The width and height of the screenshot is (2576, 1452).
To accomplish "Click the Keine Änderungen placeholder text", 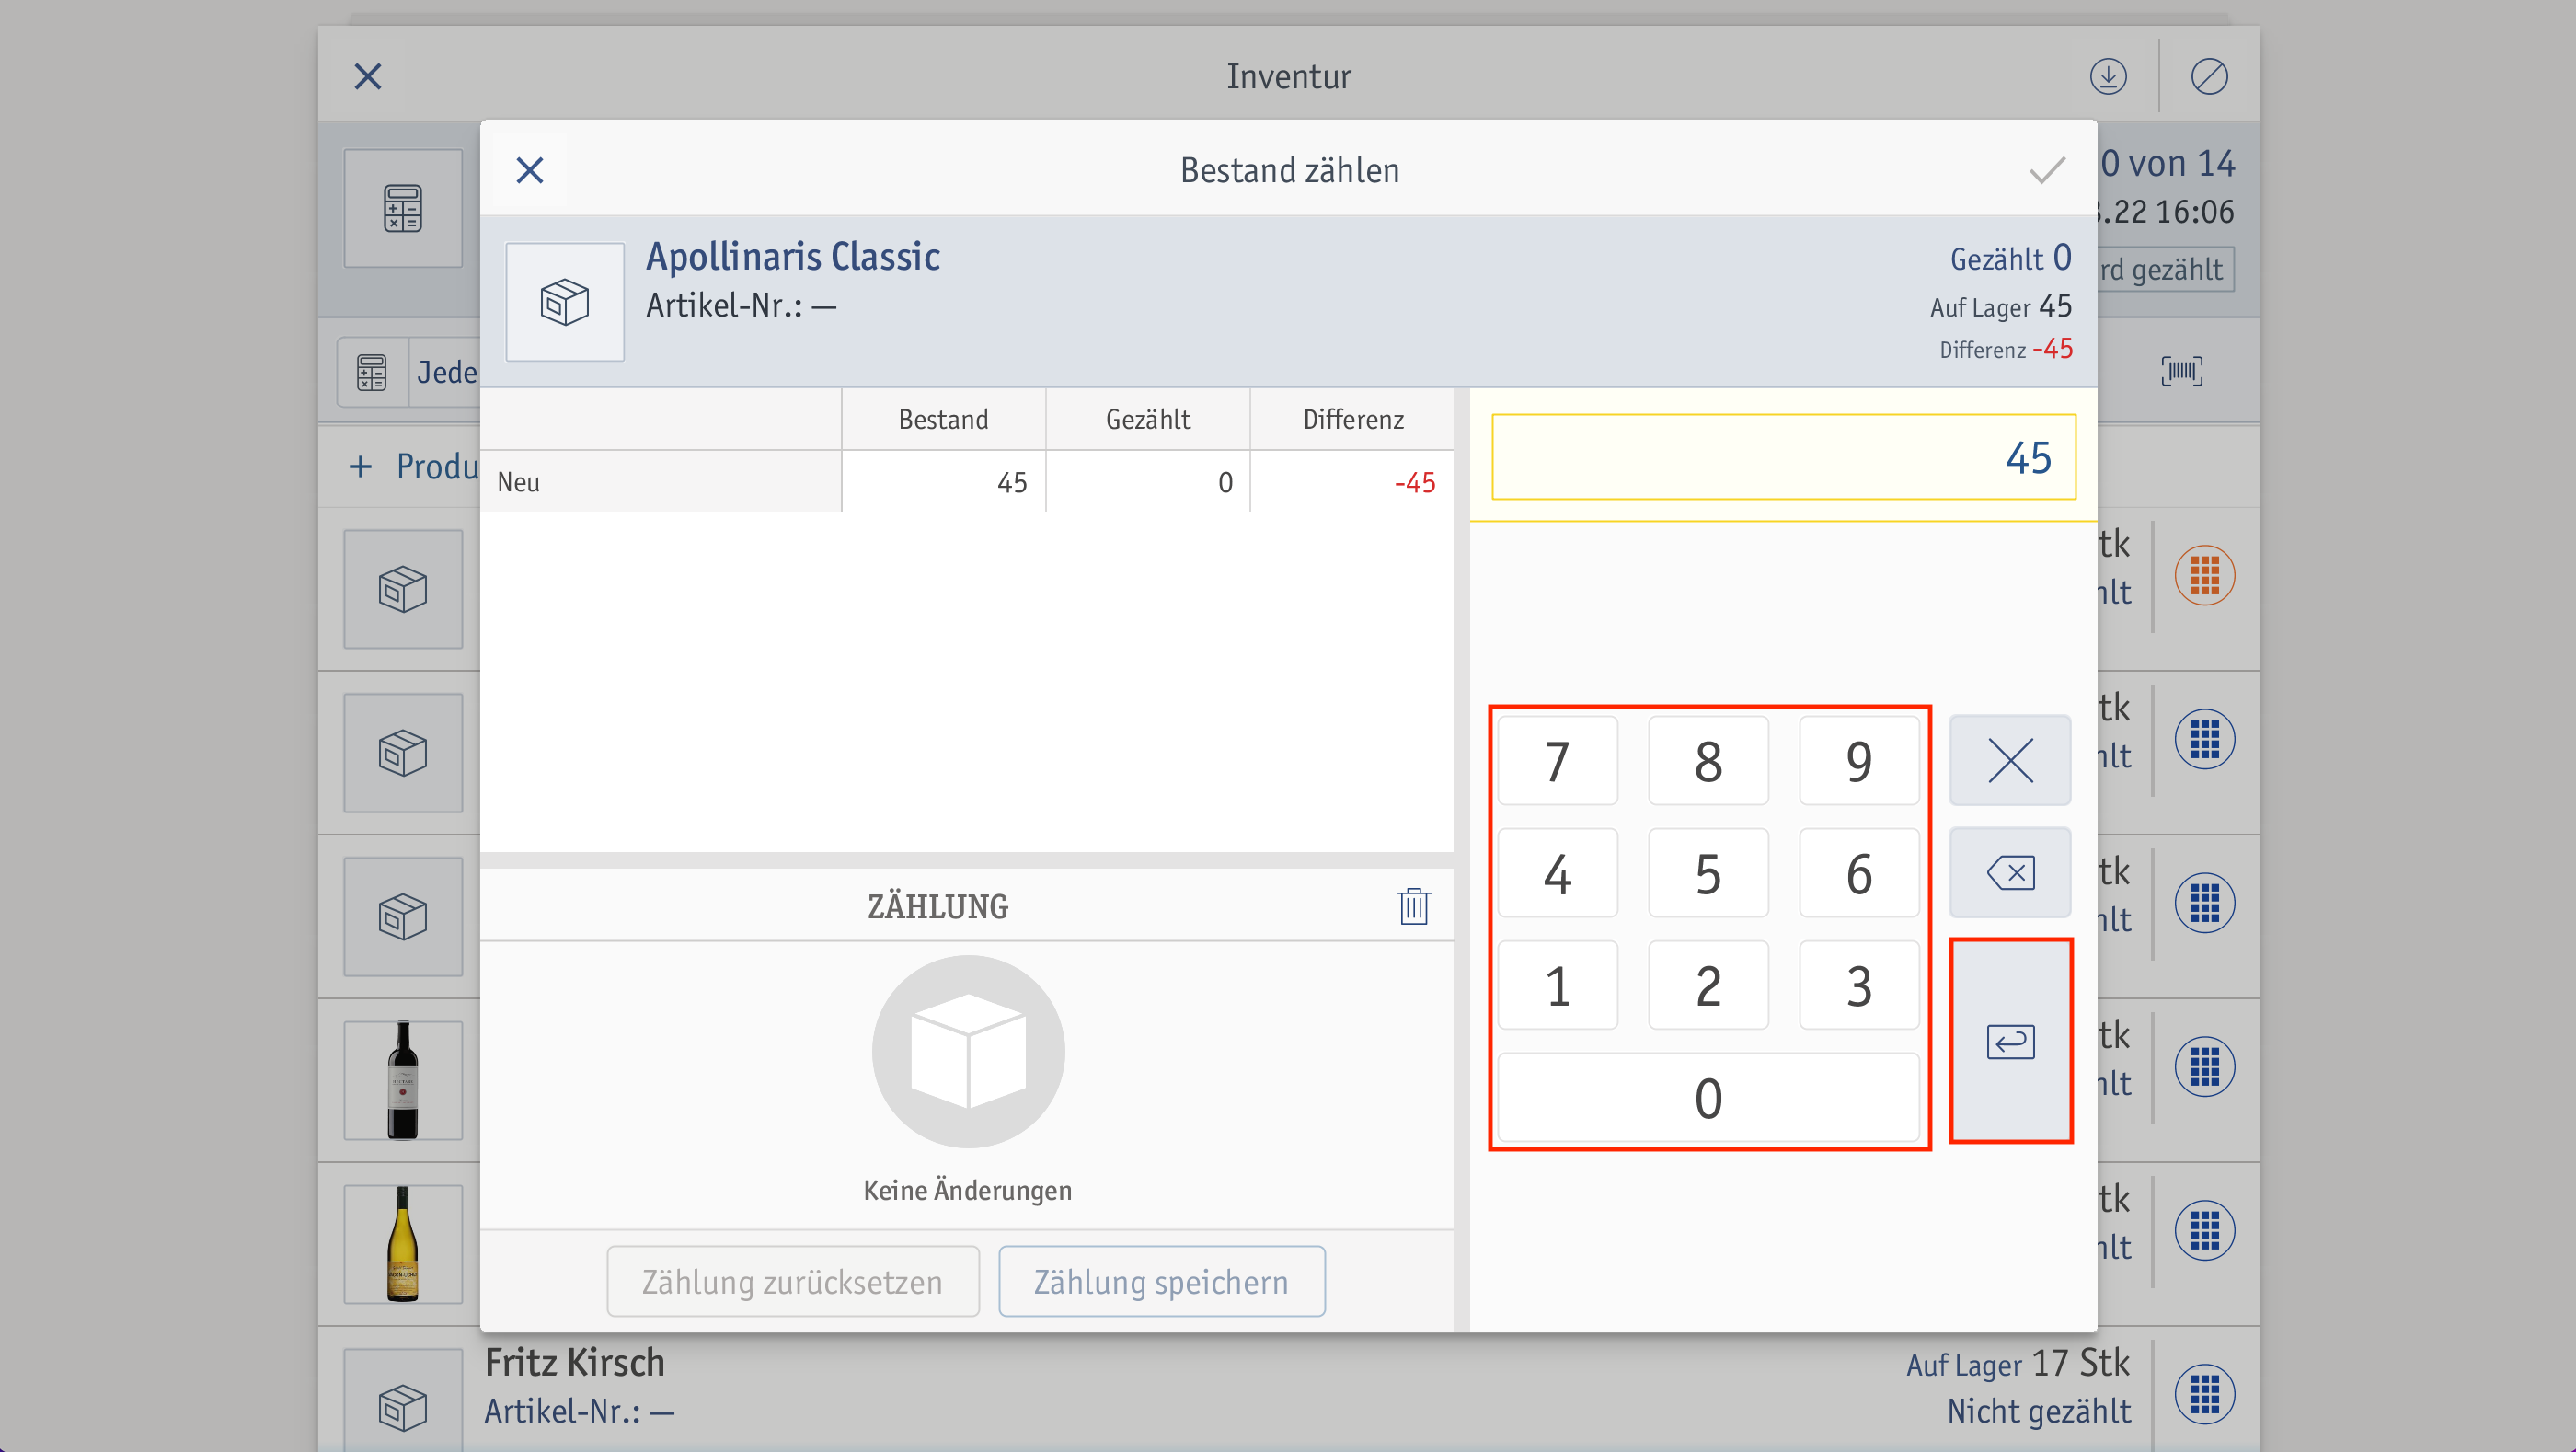I will pyautogui.click(x=967, y=1190).
